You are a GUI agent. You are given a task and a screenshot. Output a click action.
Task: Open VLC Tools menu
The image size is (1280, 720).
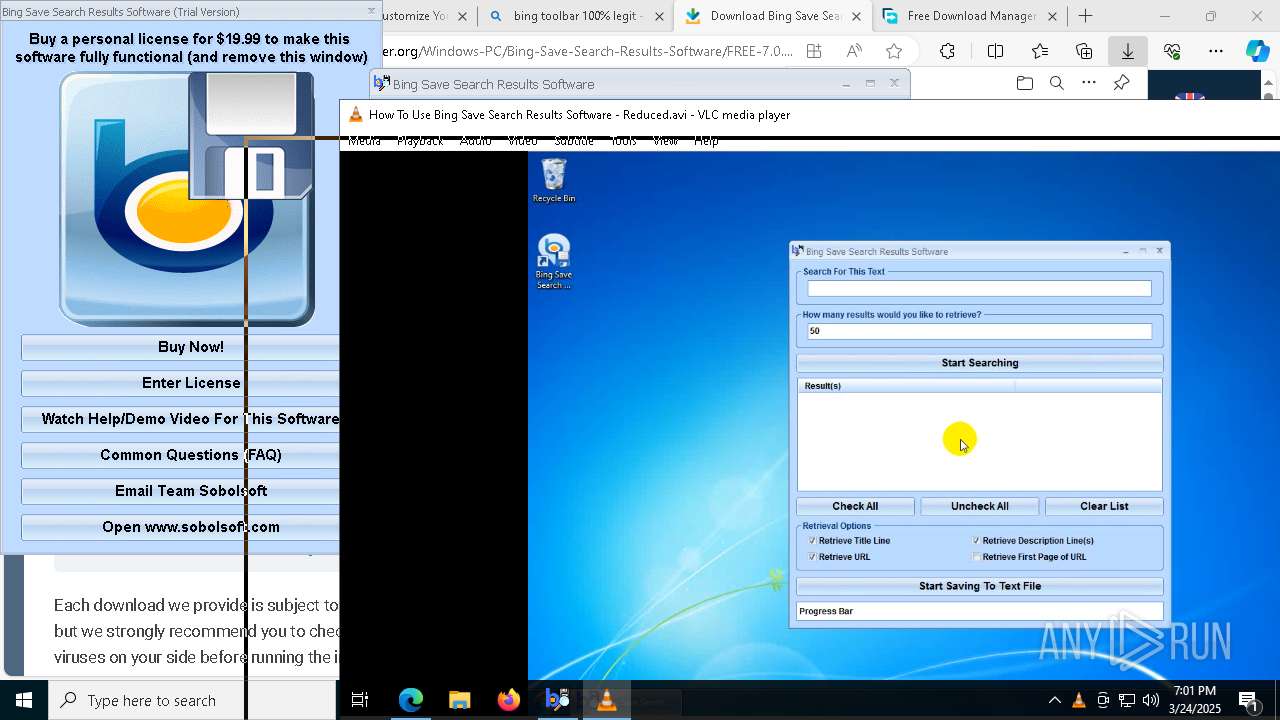[623, 141]
